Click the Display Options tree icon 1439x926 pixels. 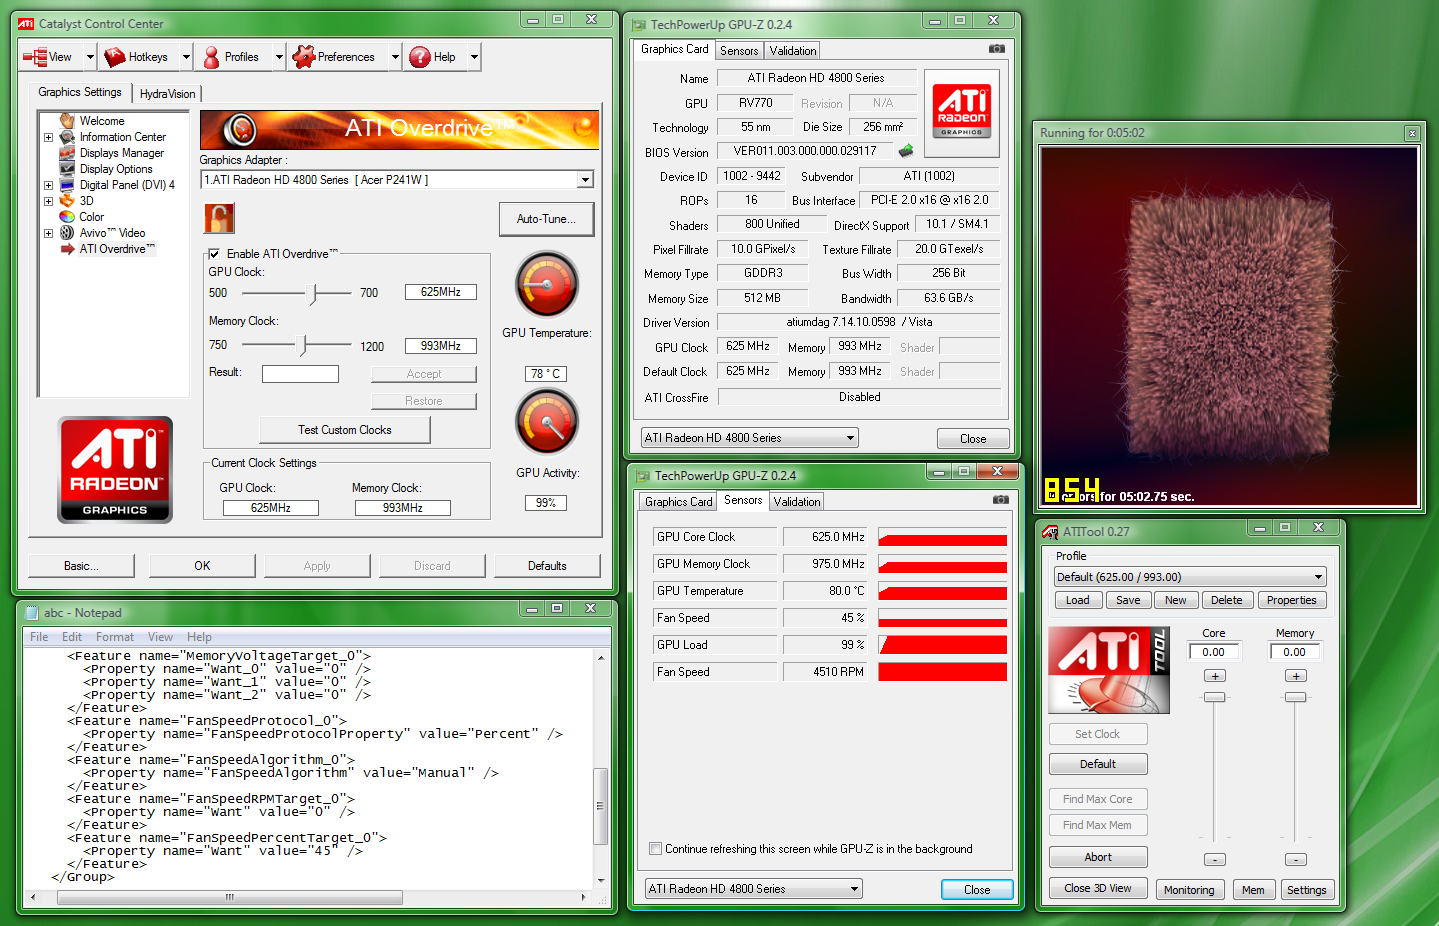67,169
